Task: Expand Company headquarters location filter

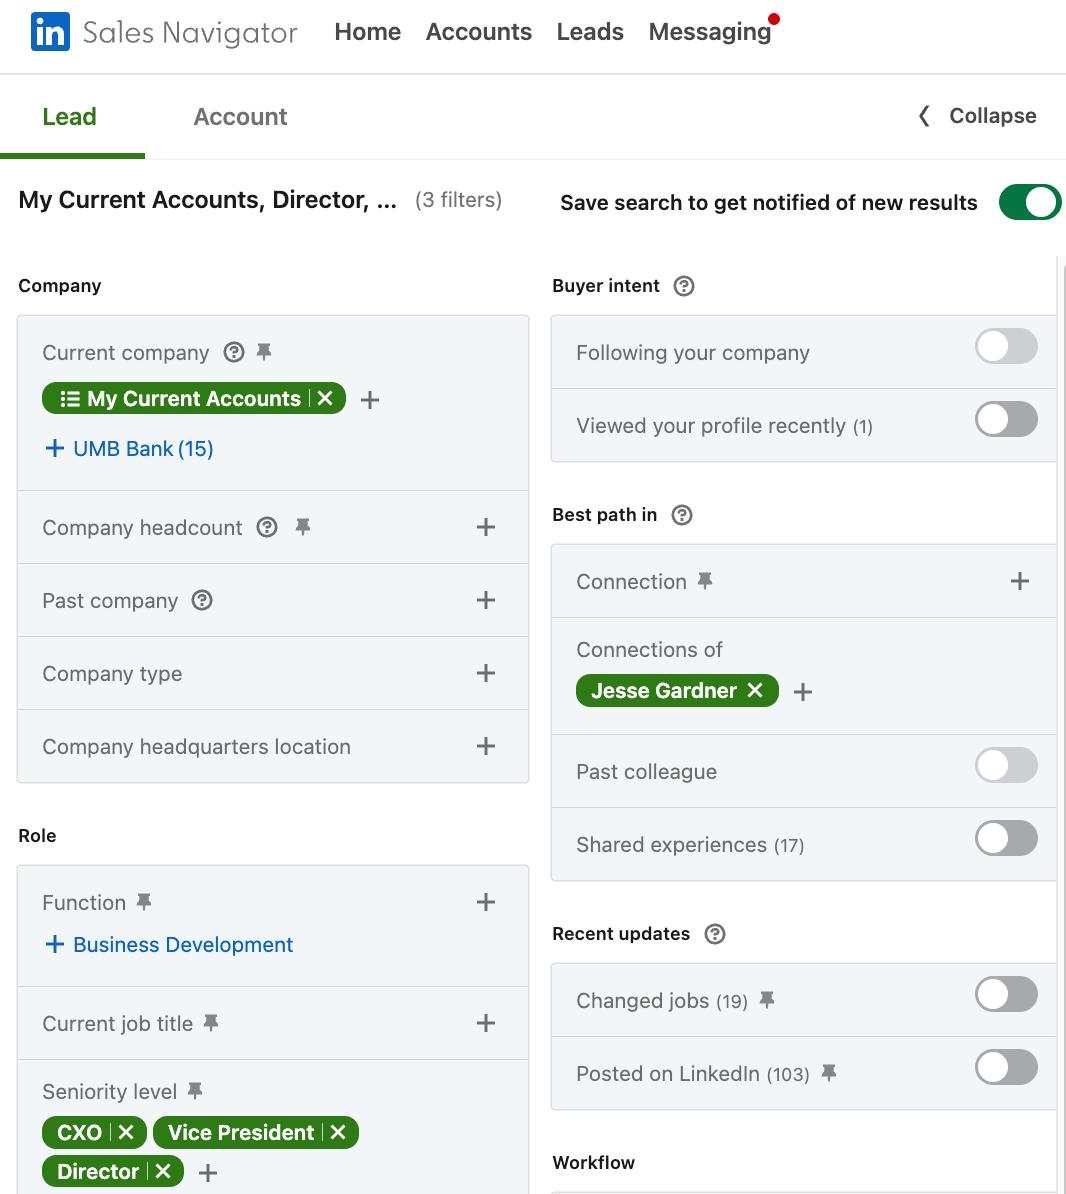Action: click(486, 746)
